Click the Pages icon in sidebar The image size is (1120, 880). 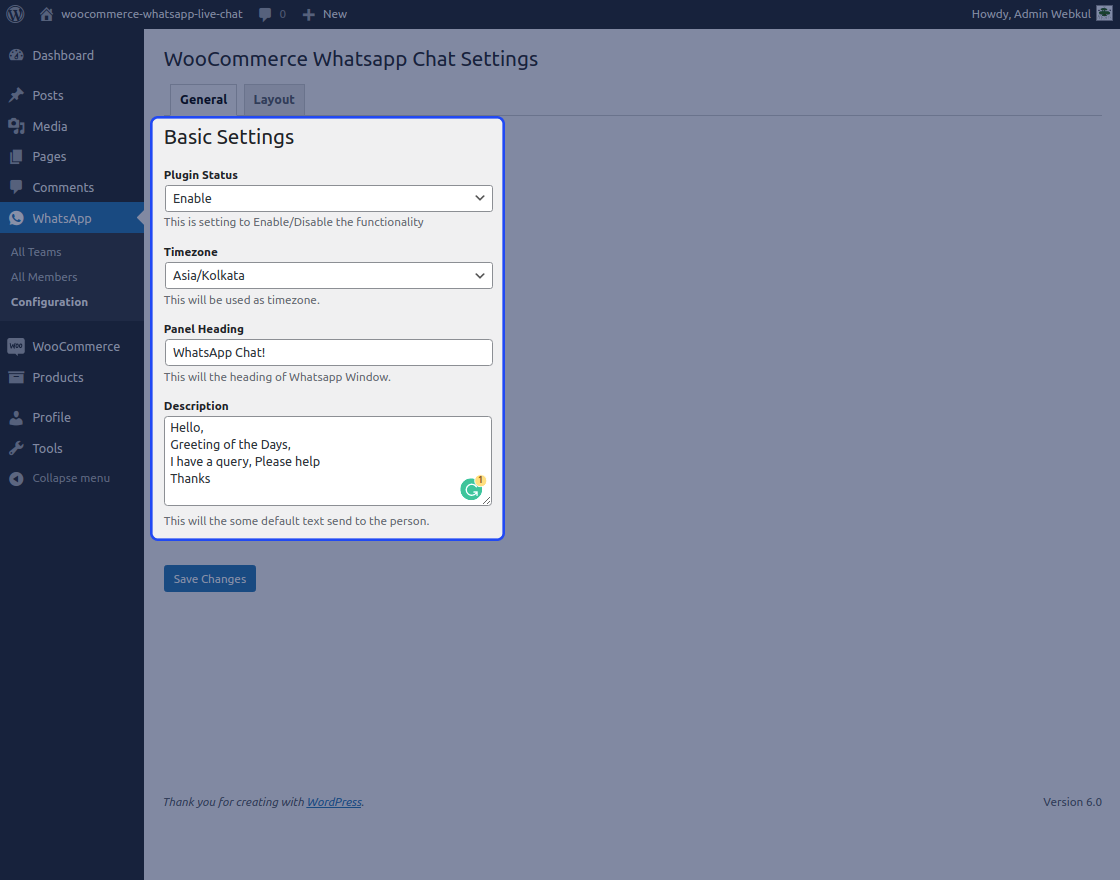tap(16, 157)
